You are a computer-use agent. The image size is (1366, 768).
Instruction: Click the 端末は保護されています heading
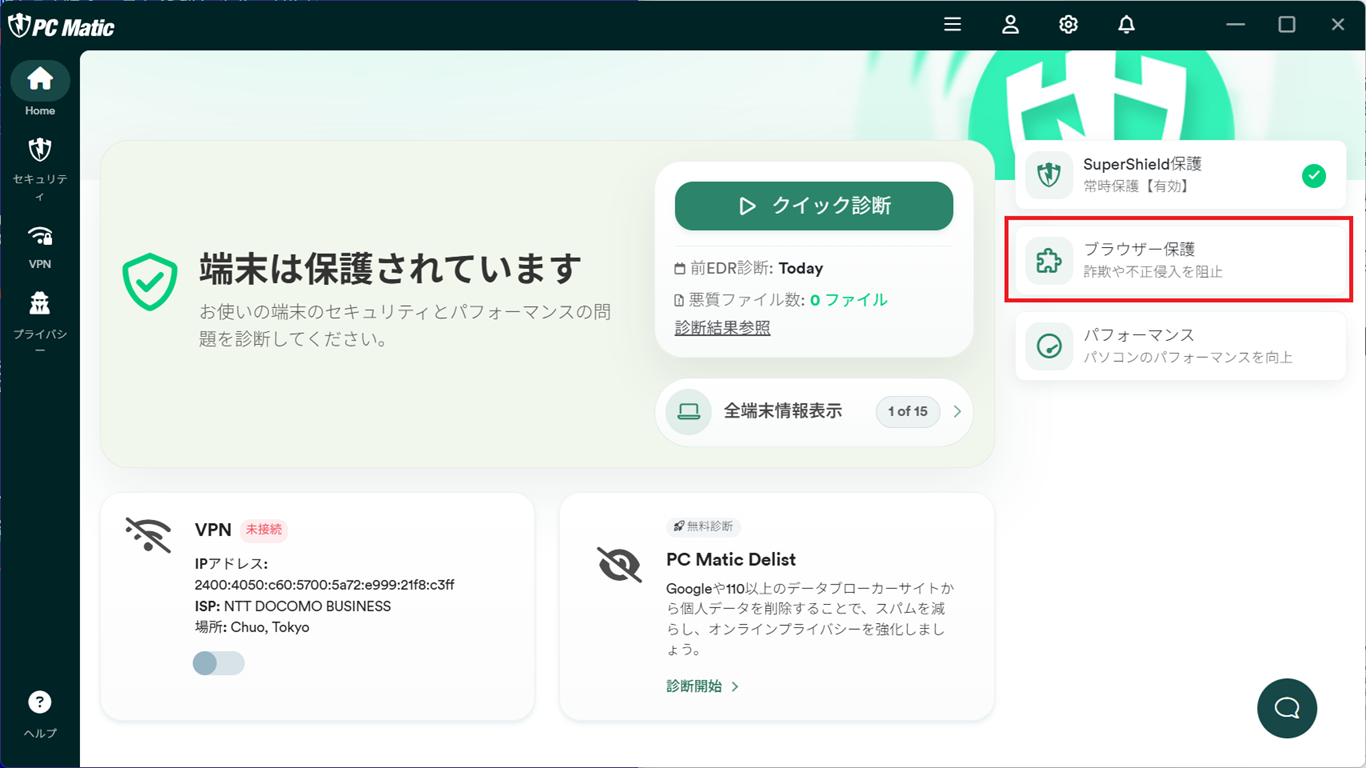click(391, 268)
